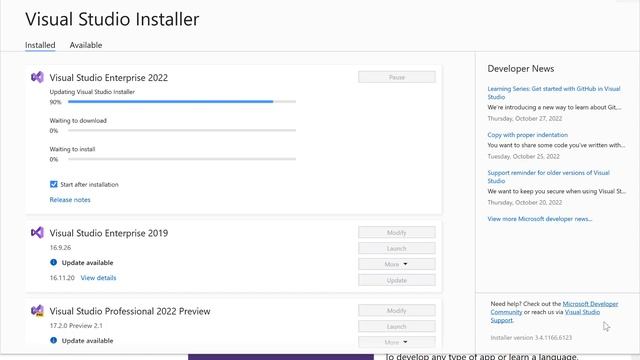Open the Learning Series GitHub news article
Viewport: 640px width, 360px height.
pyautogui.click(x=554, y=93)
